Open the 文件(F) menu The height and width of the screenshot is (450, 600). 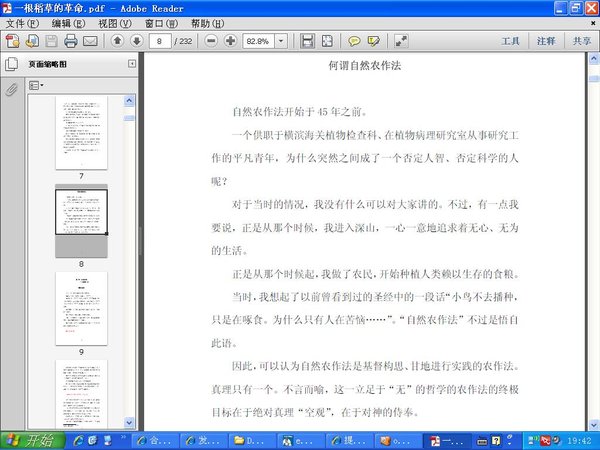pos(22,24)
